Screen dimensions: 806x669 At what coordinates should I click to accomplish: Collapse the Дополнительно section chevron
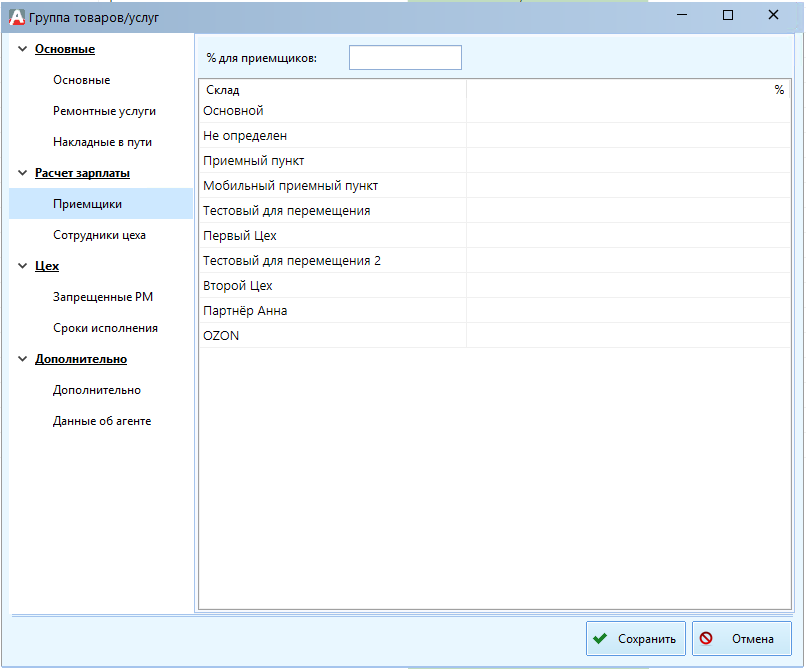coord(22,359)
